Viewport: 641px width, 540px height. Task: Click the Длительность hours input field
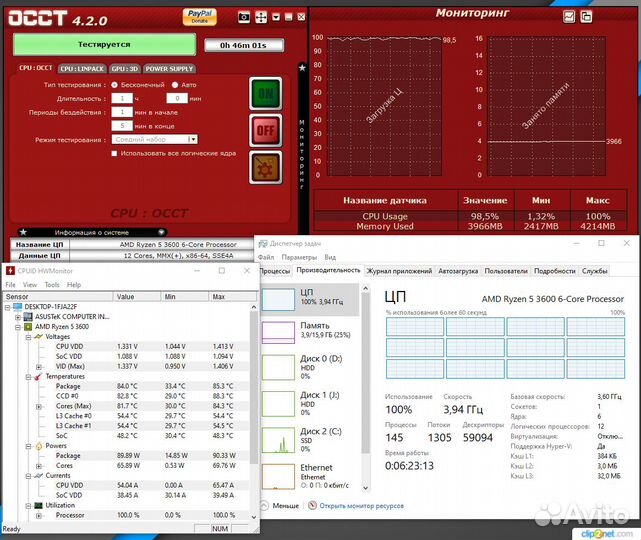[x=122, y=98]
